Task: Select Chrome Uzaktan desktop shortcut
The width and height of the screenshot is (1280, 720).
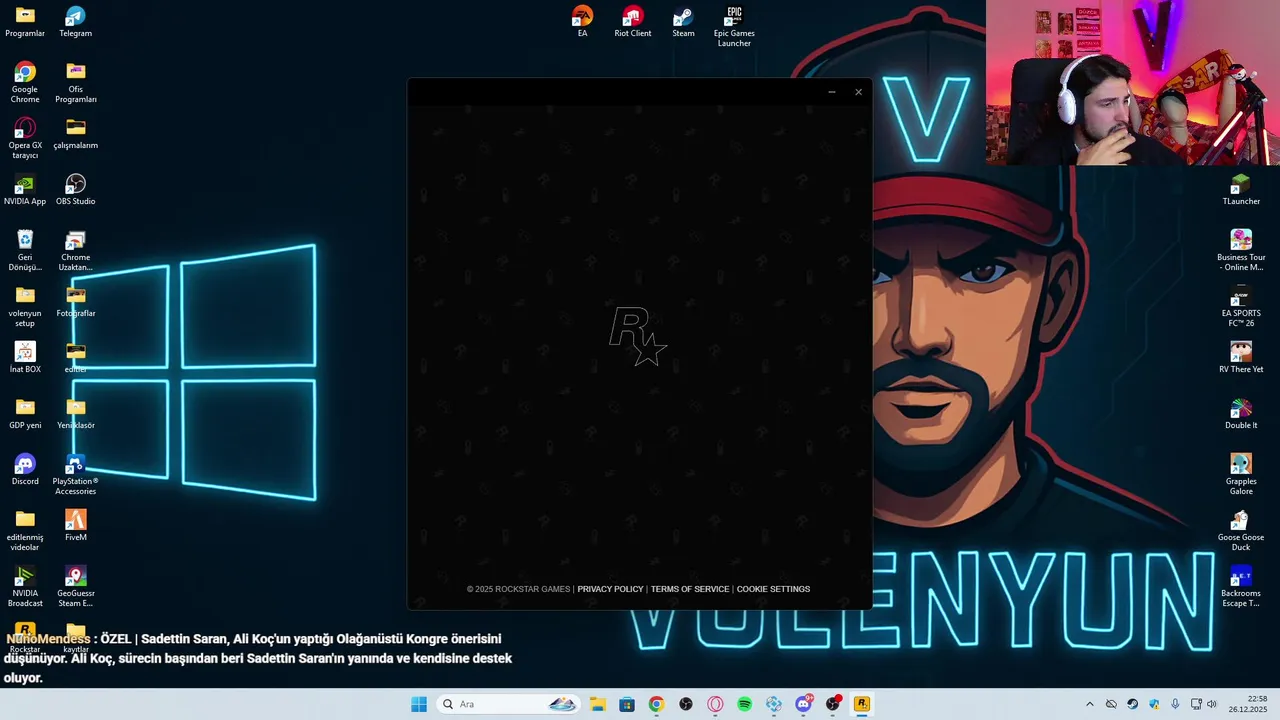Action: coord(76,250)
